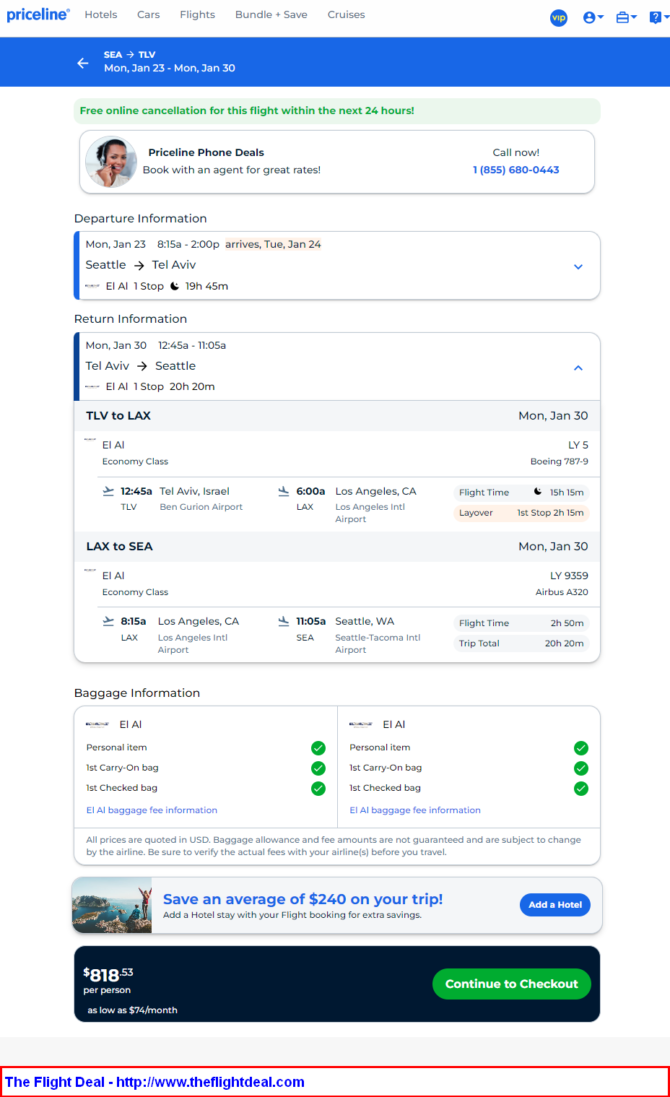Click the Trip Total 20h 20m badge
The height and width of the screenshot is (1097, 670).
coord(521,644)
